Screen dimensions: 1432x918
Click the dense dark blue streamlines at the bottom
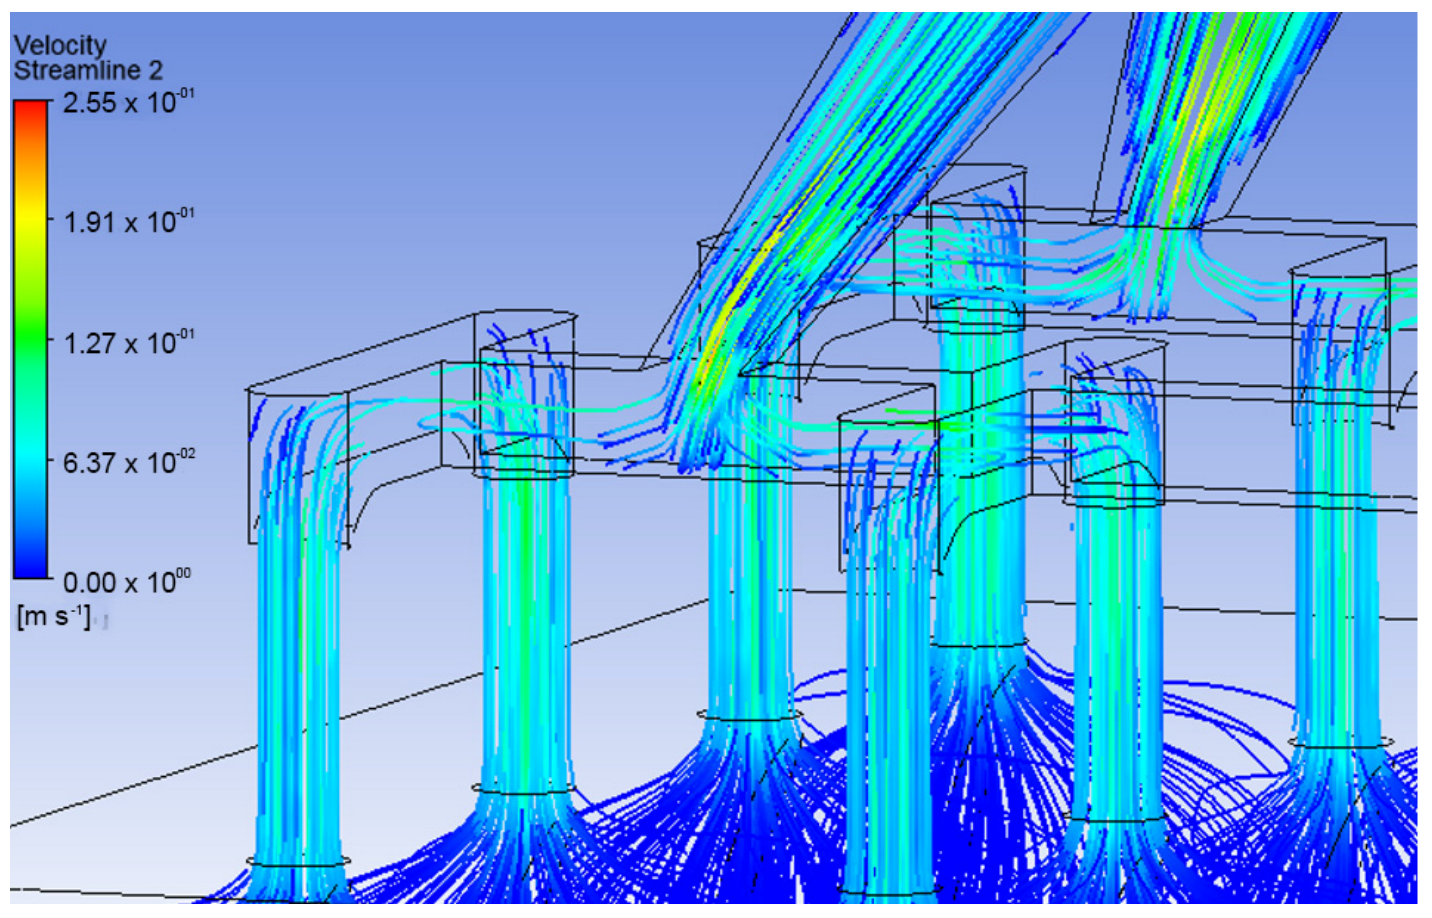click(x=980, y=850)
